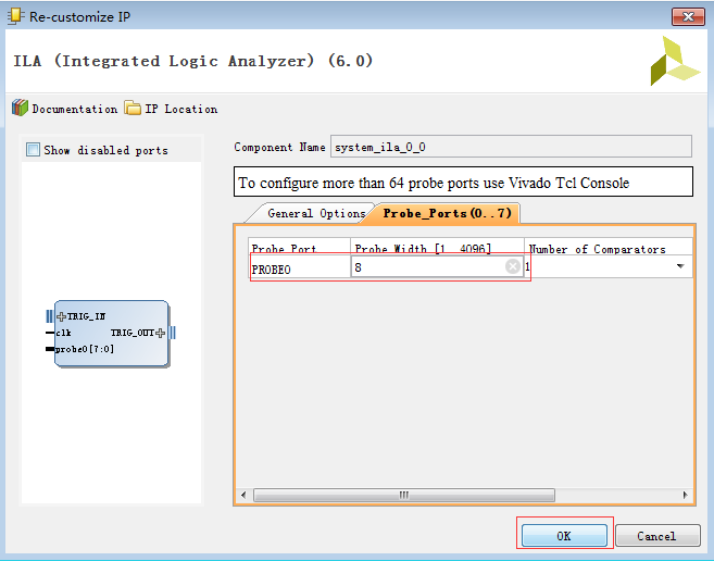Image resolution: width=715 pixels, height=561 pixels.
Task: Select the Probe_Ports(0..7) tab
Action: [447, 213]
